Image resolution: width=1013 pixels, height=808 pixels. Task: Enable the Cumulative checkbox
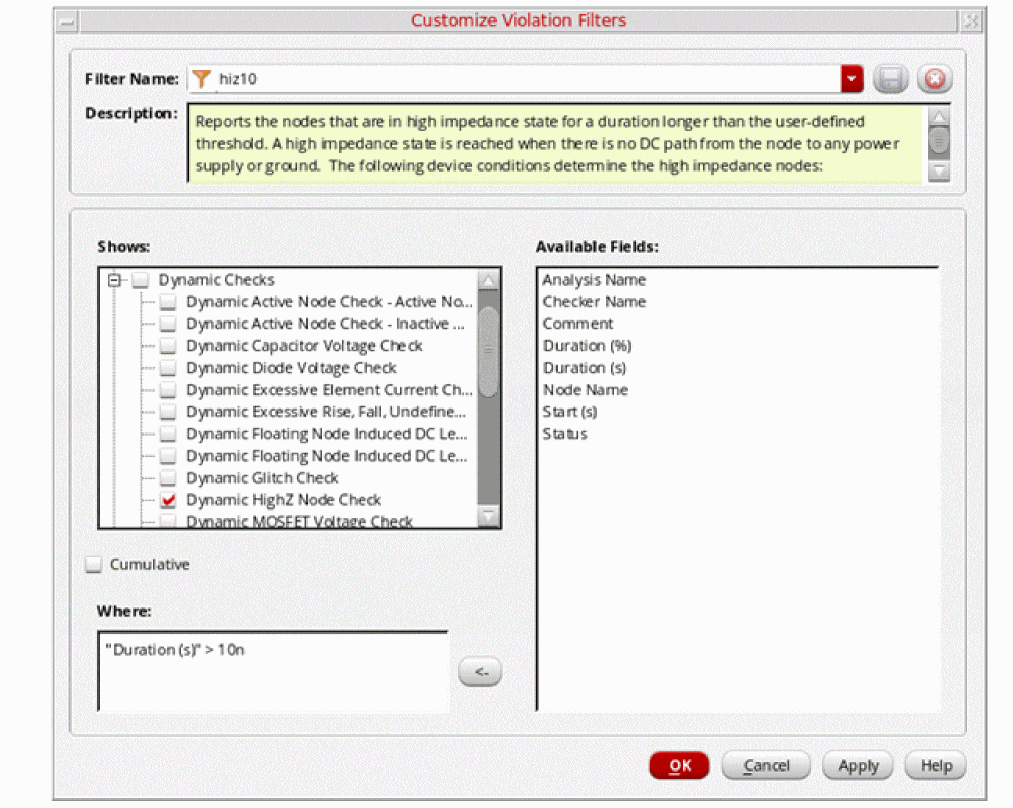click(x=94, y=565)
